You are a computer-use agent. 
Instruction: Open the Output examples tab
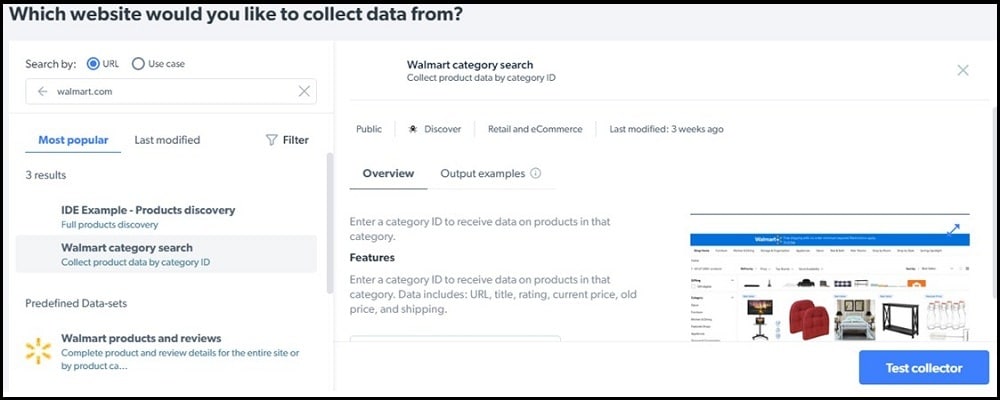(483, 174)
